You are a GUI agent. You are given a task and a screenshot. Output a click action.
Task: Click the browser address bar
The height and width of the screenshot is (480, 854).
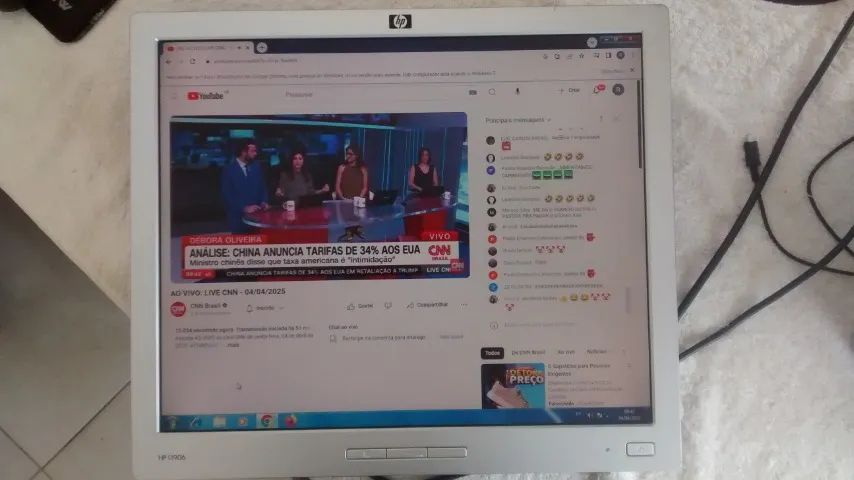[370, 60]
